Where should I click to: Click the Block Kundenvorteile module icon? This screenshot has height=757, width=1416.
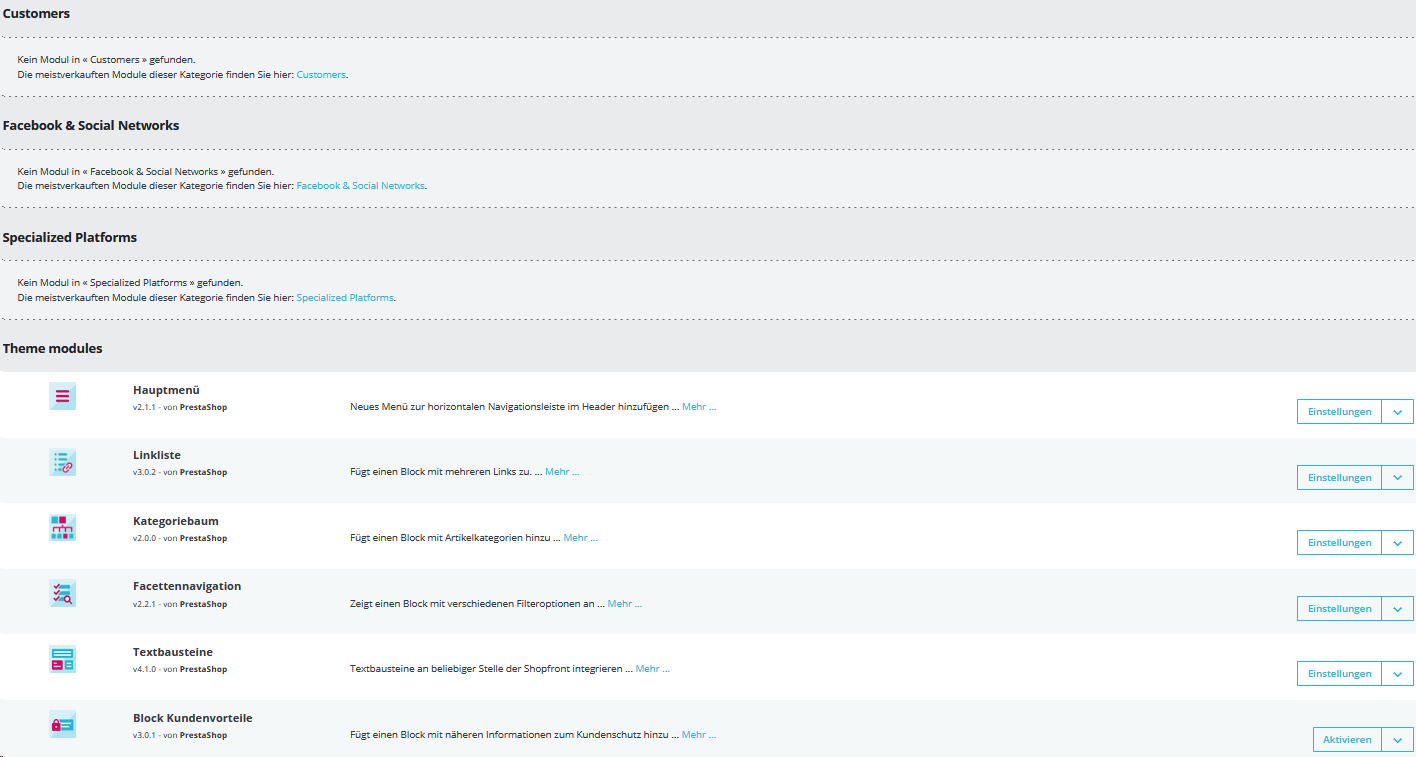point(62,724)
